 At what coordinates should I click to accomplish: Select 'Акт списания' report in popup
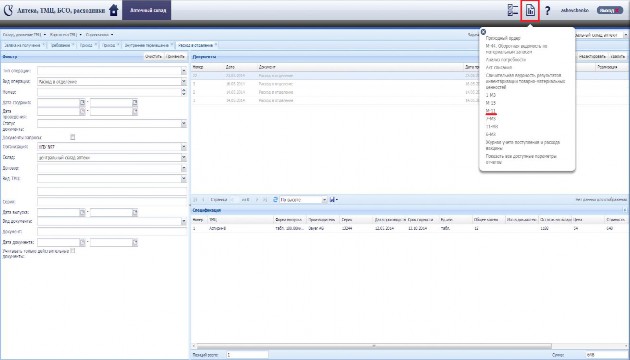[499, 68]
